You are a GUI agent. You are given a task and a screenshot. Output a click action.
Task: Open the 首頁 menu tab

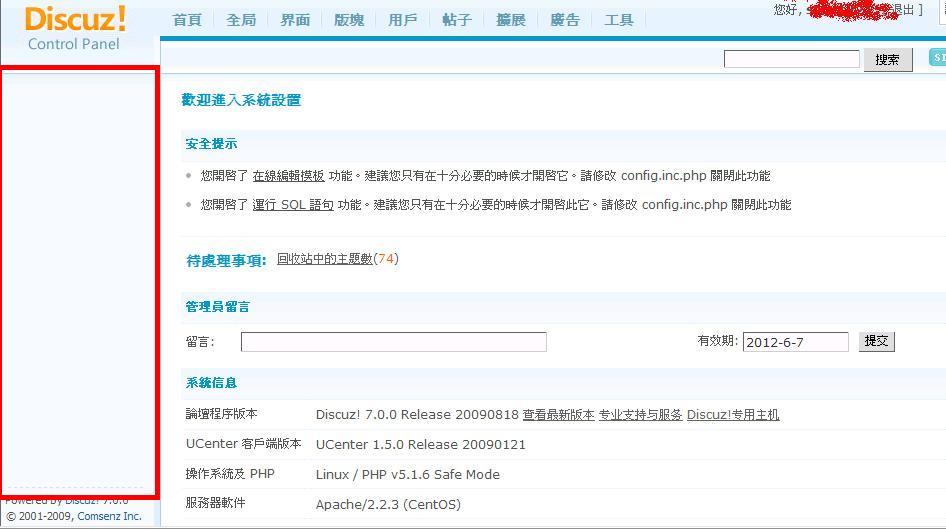(187, 20)
